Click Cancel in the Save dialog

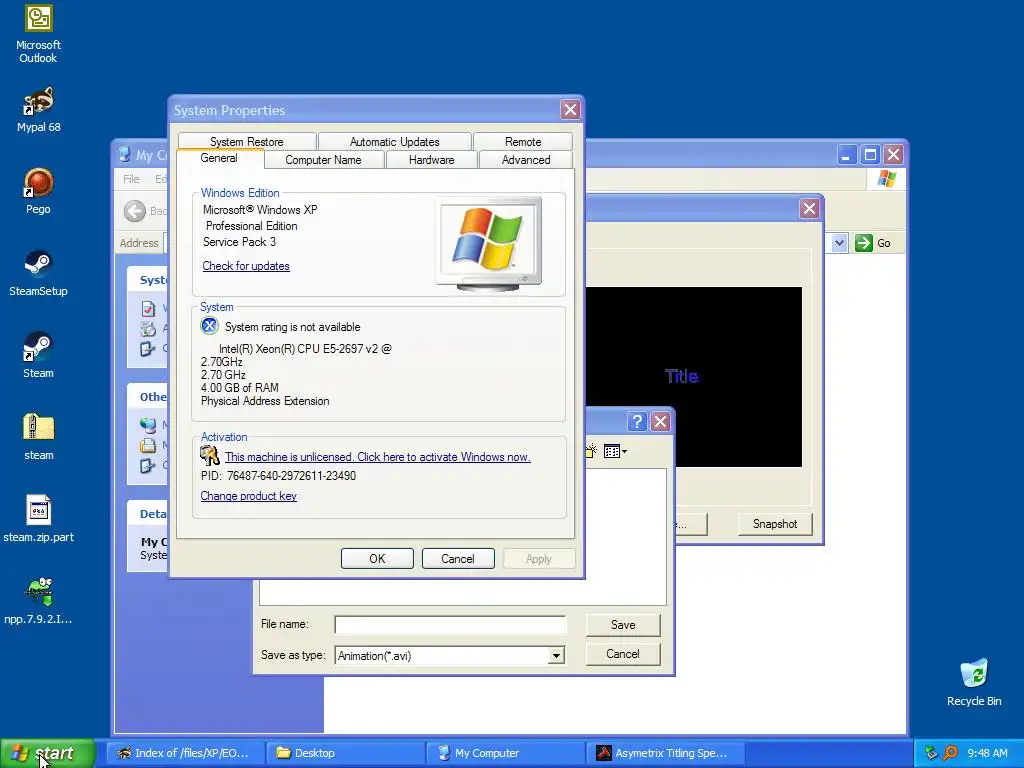(623, 654)
